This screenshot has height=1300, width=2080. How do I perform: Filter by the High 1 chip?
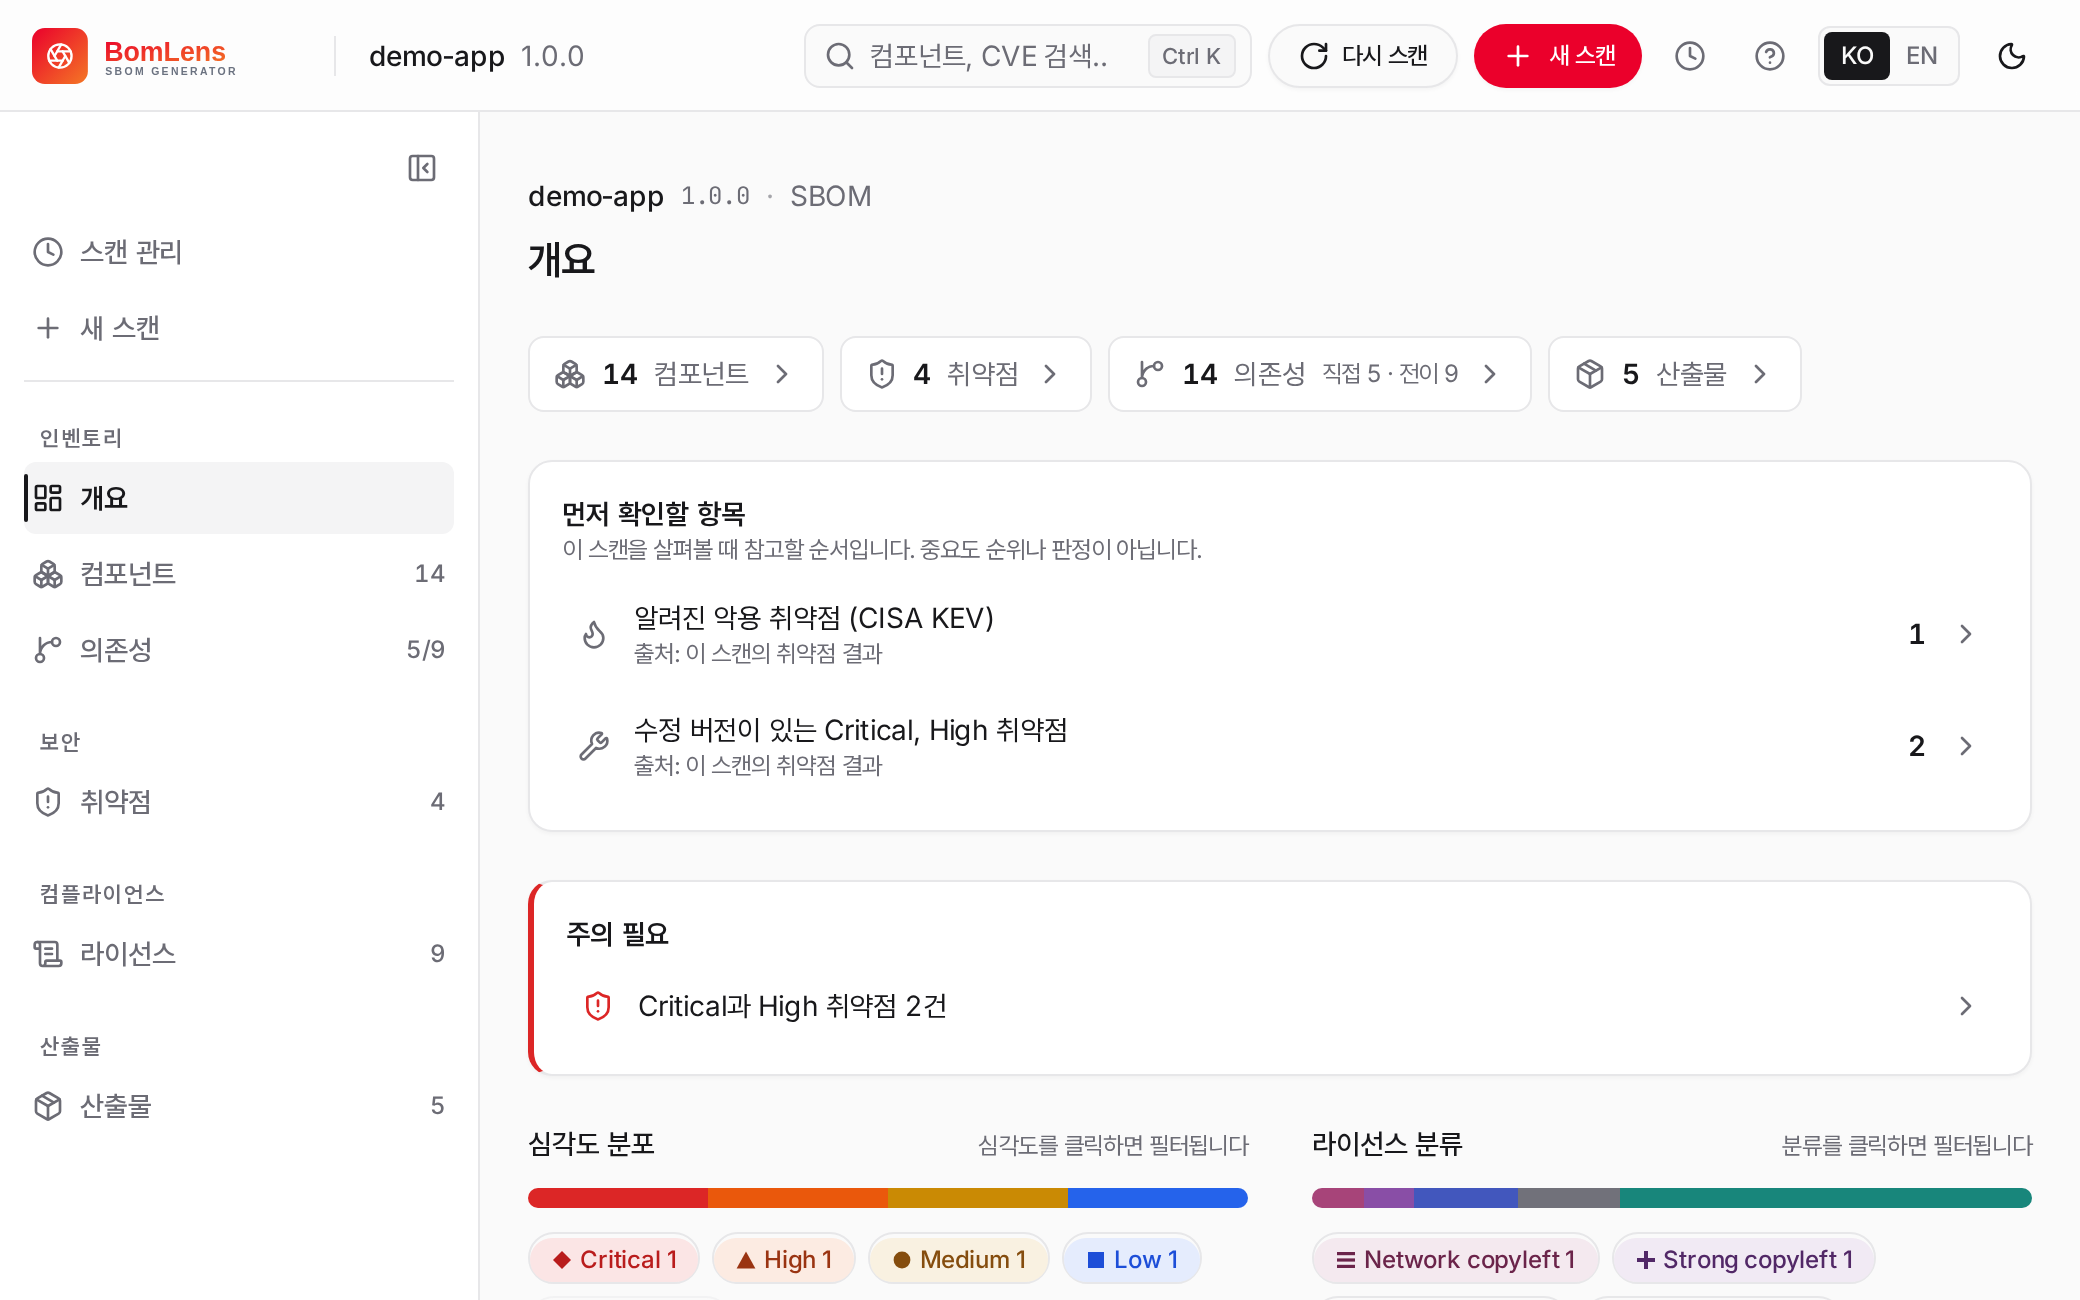pyautogui.click(x=784, y=1260)
